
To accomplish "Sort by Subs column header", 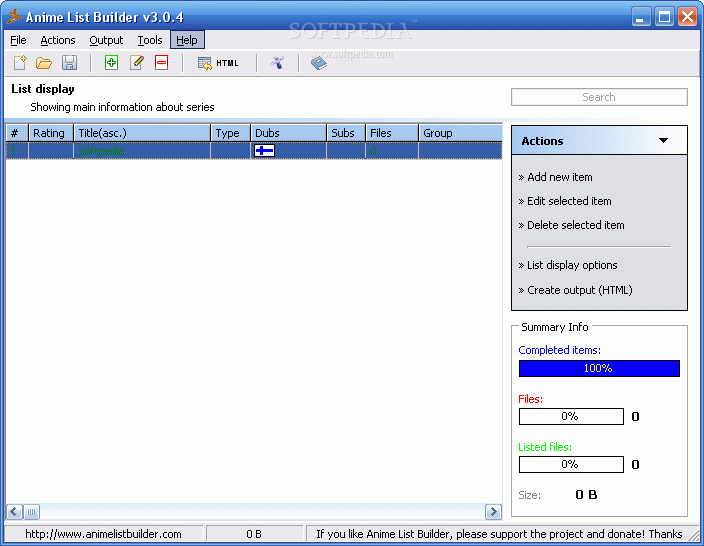I will 346,133.
